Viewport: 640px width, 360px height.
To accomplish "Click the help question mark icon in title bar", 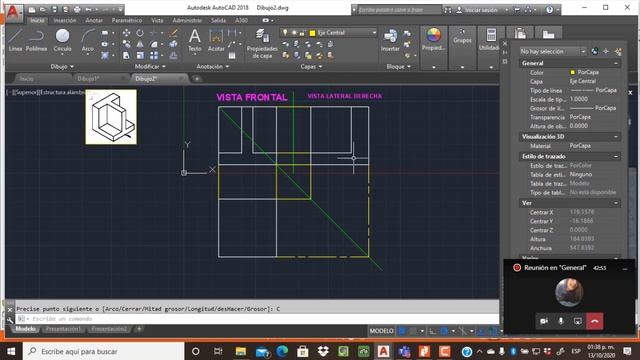I will tap(550, 10).
